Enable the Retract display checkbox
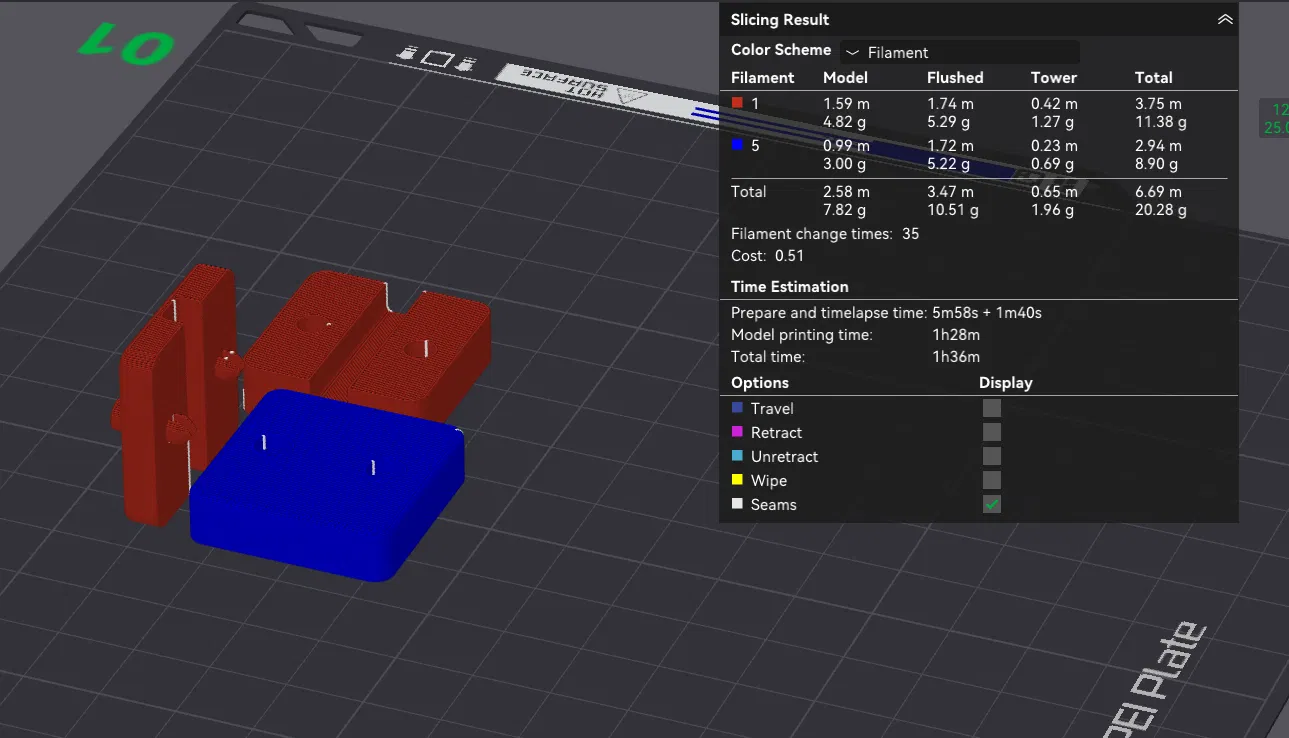 [992, 432]
